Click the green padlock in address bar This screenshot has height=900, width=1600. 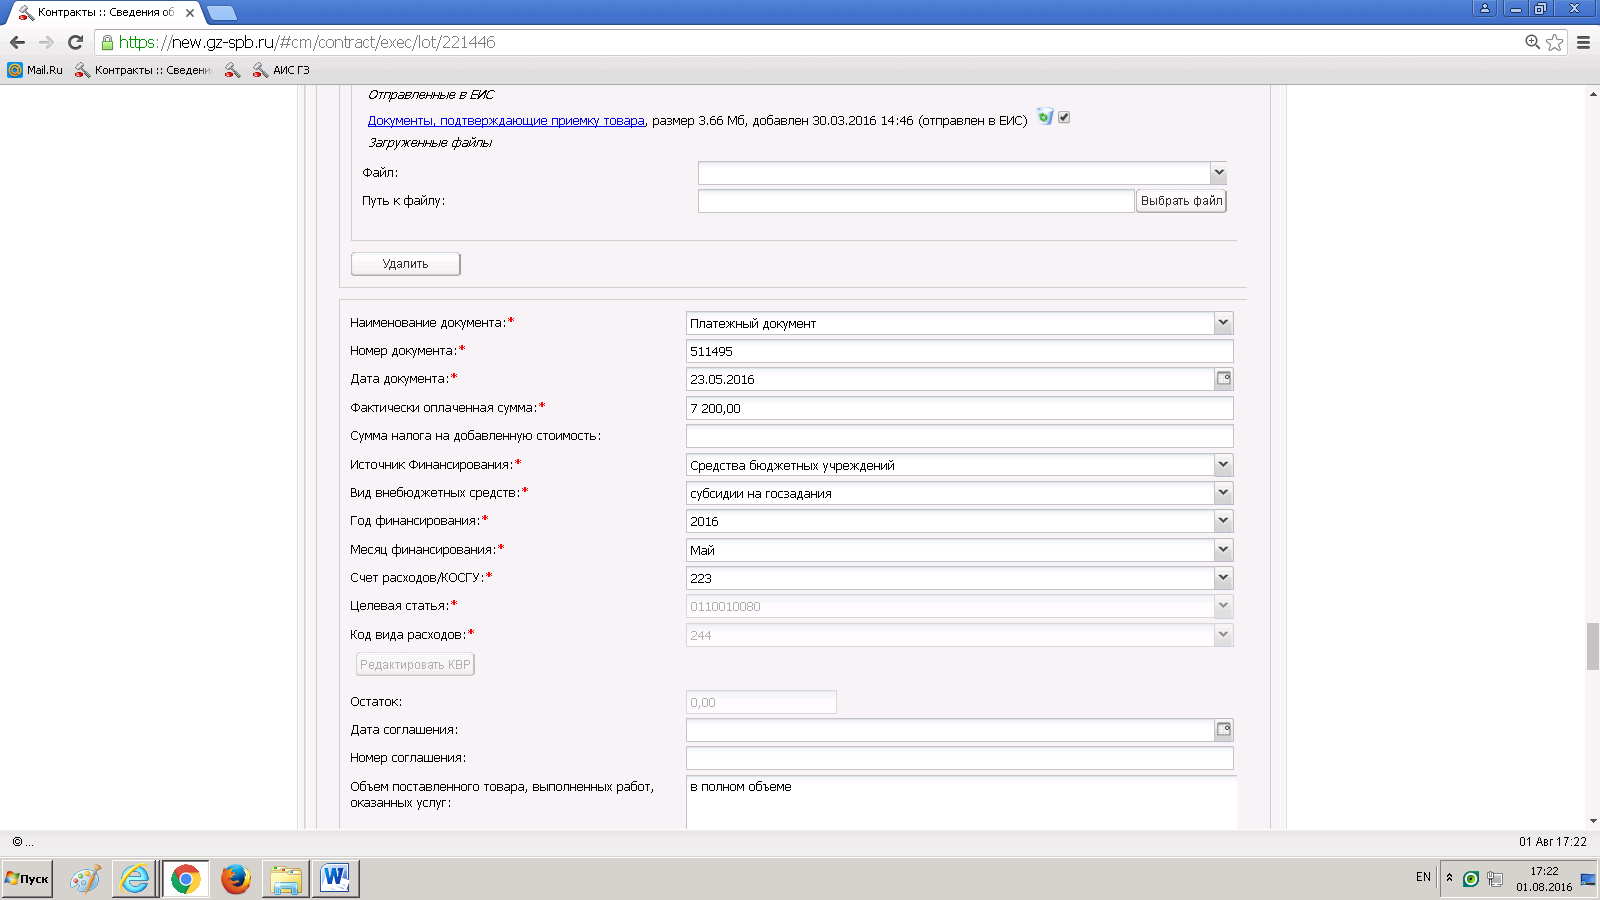[107, 42]
